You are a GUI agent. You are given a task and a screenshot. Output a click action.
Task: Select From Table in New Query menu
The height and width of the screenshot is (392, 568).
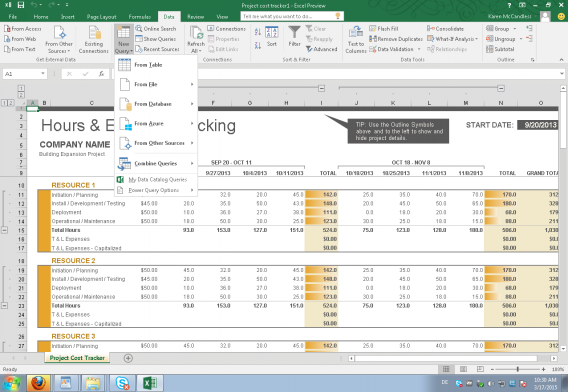156,65
